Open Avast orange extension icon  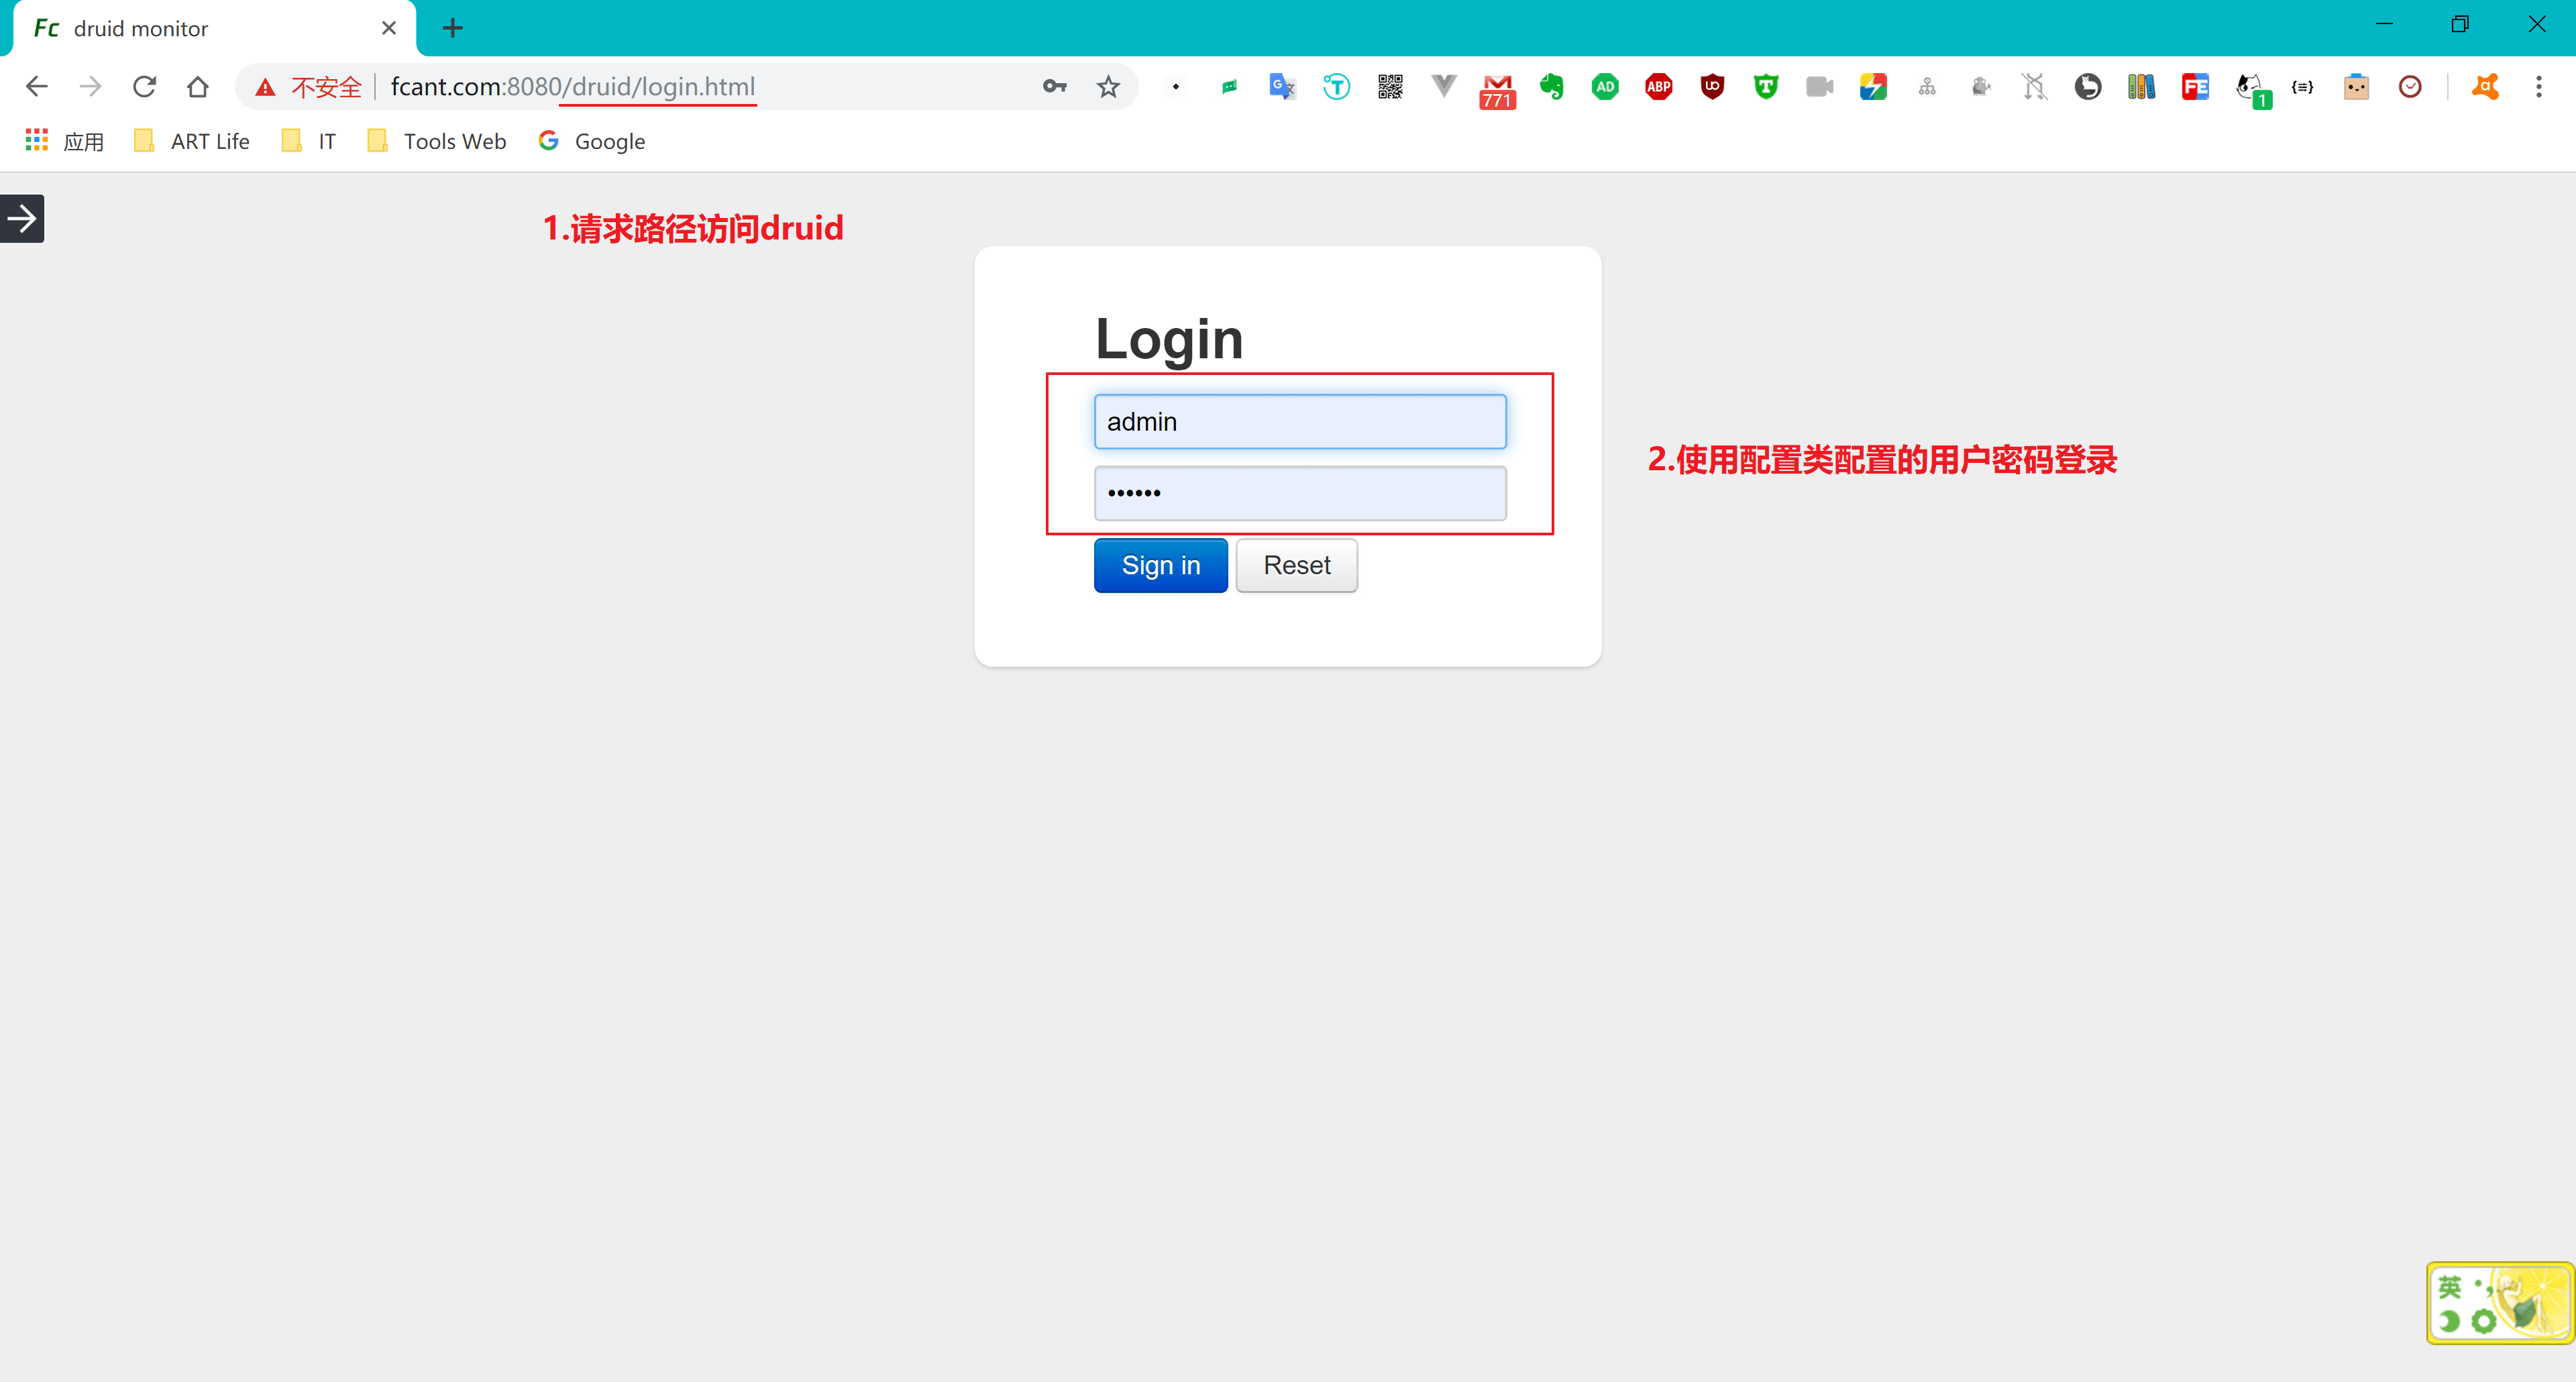(x=2485, y=87)
